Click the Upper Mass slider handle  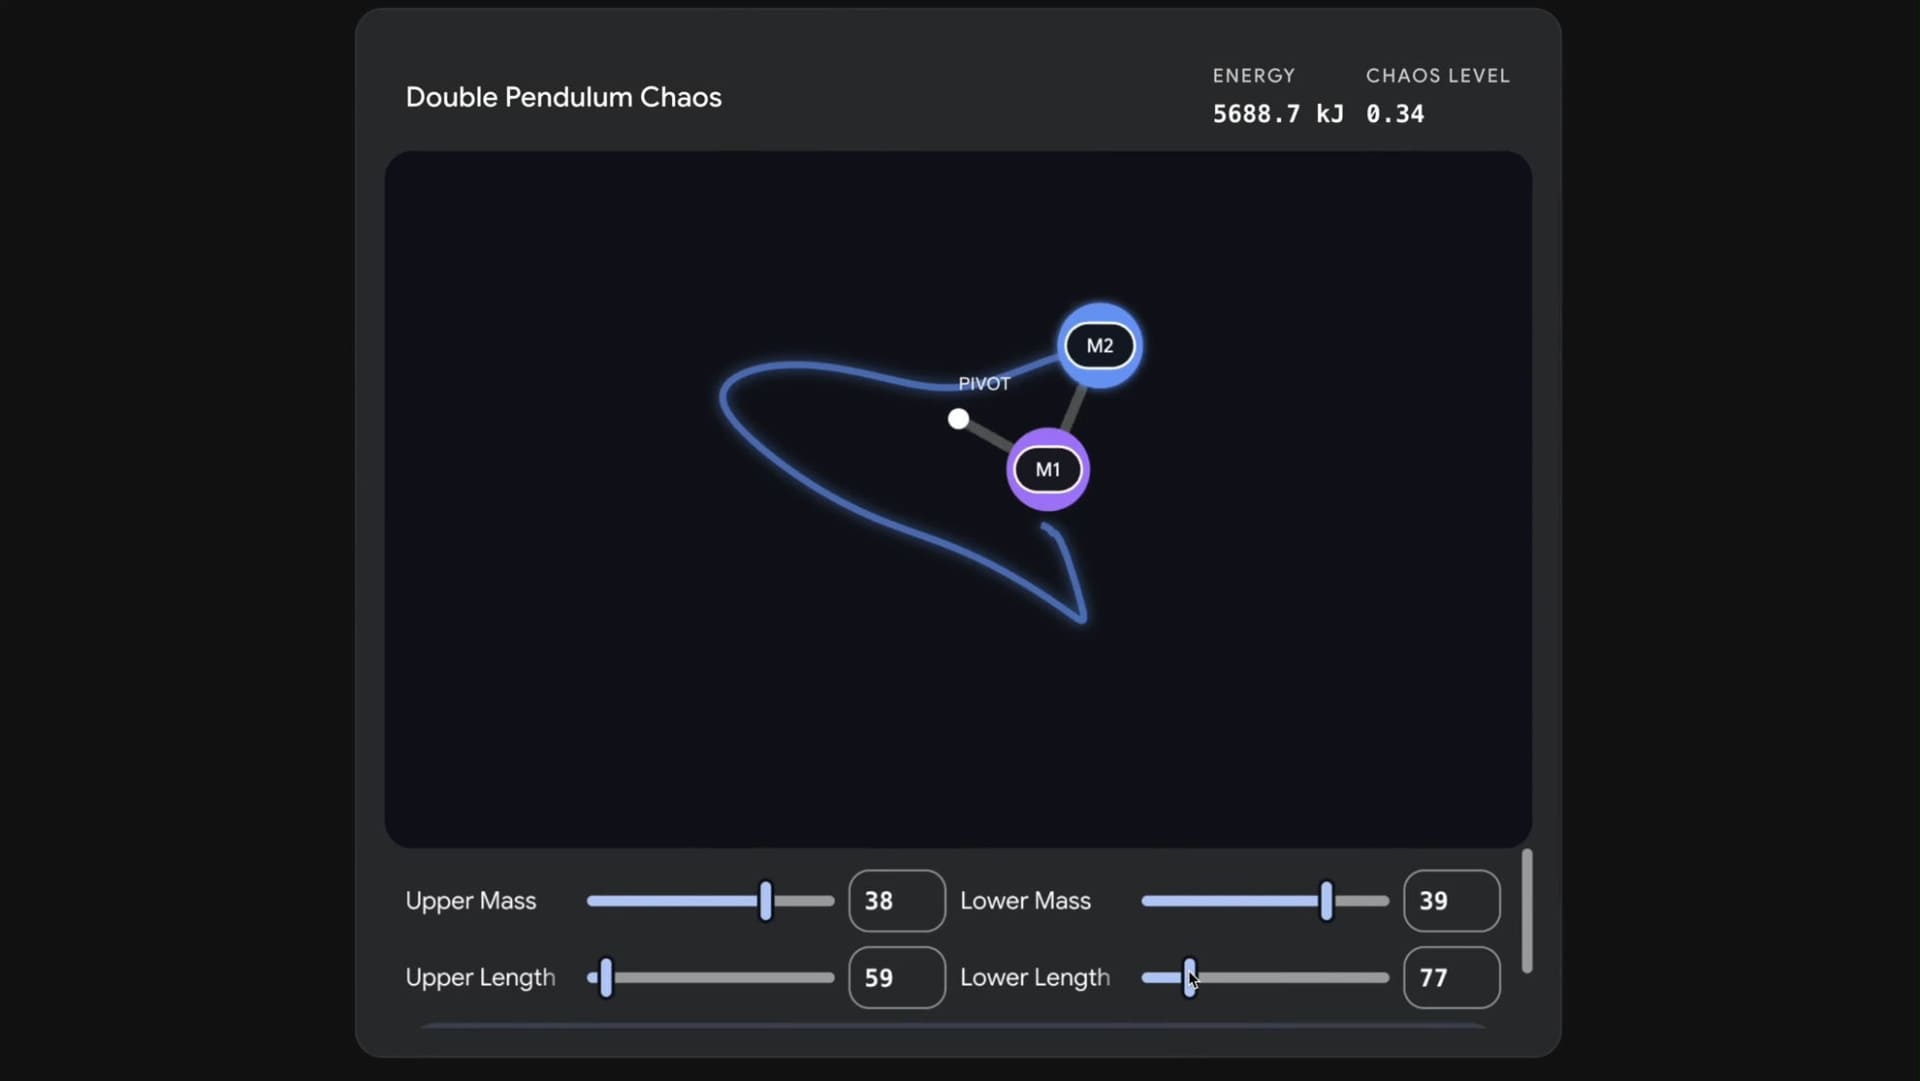coord(766,901)
